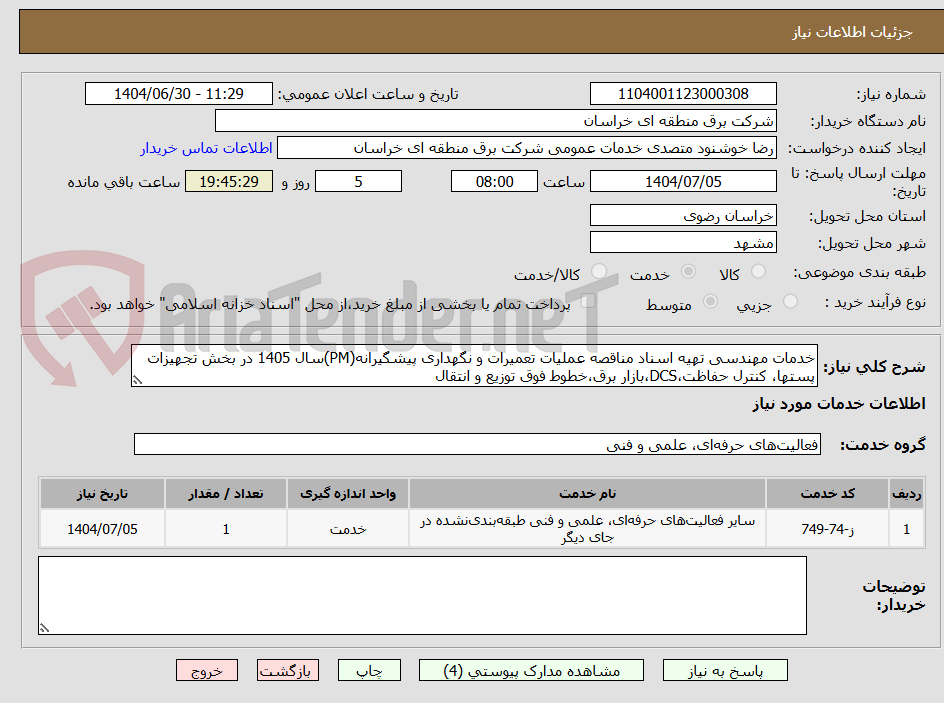Click the ساعت time field showing 08:00
This screenshot has height=703, width=944.
[494, 181]
